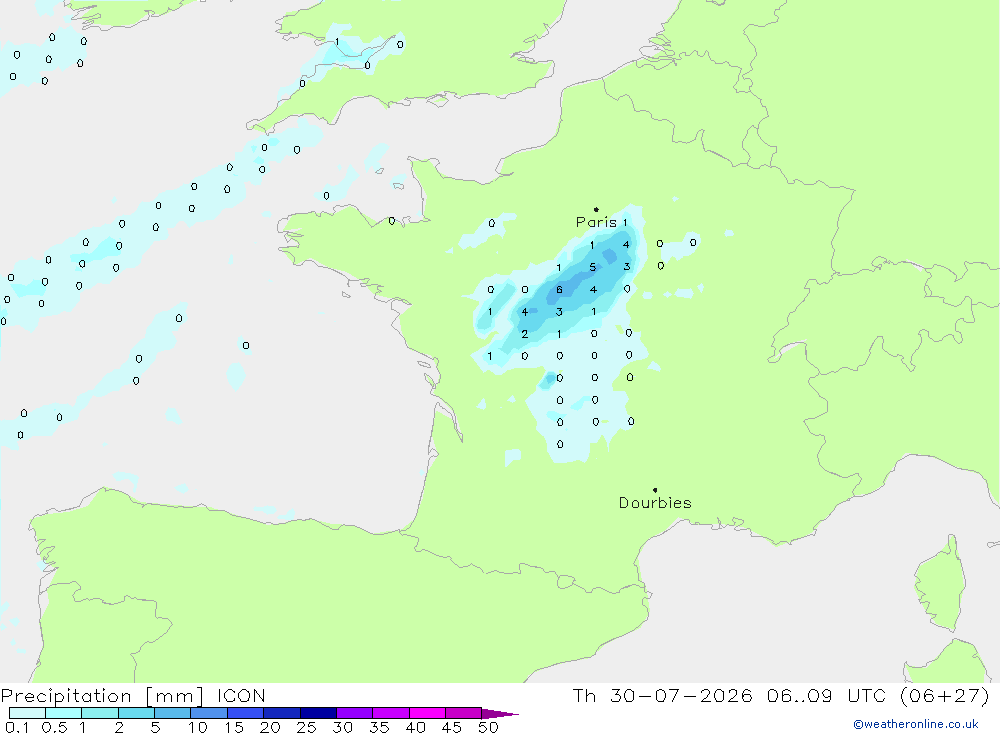This screenshot has width=1000, height=733.
Task: Click the legend label '25'
Action: pyautogui.click(x=307, y=727)
